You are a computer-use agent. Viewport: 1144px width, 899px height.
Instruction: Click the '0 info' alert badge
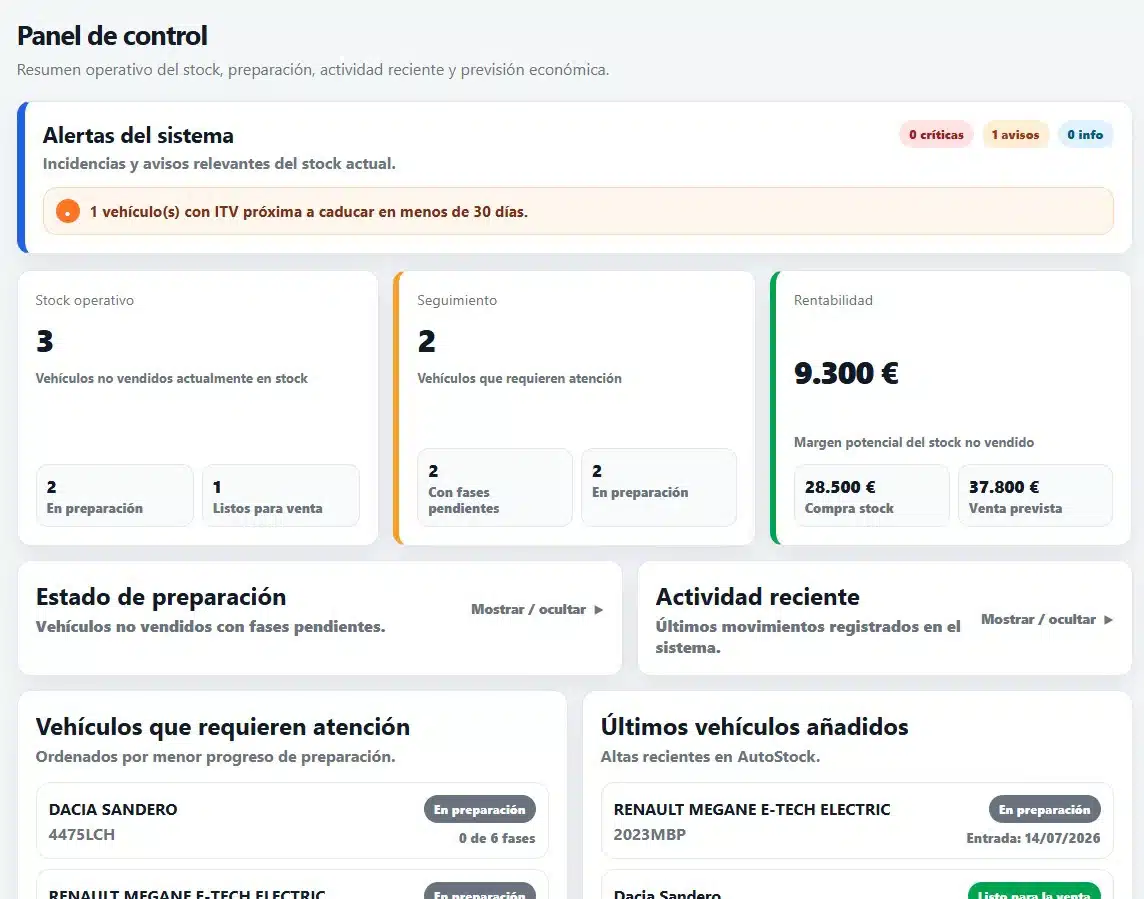pyautogui.click(x=1085, y=134)
